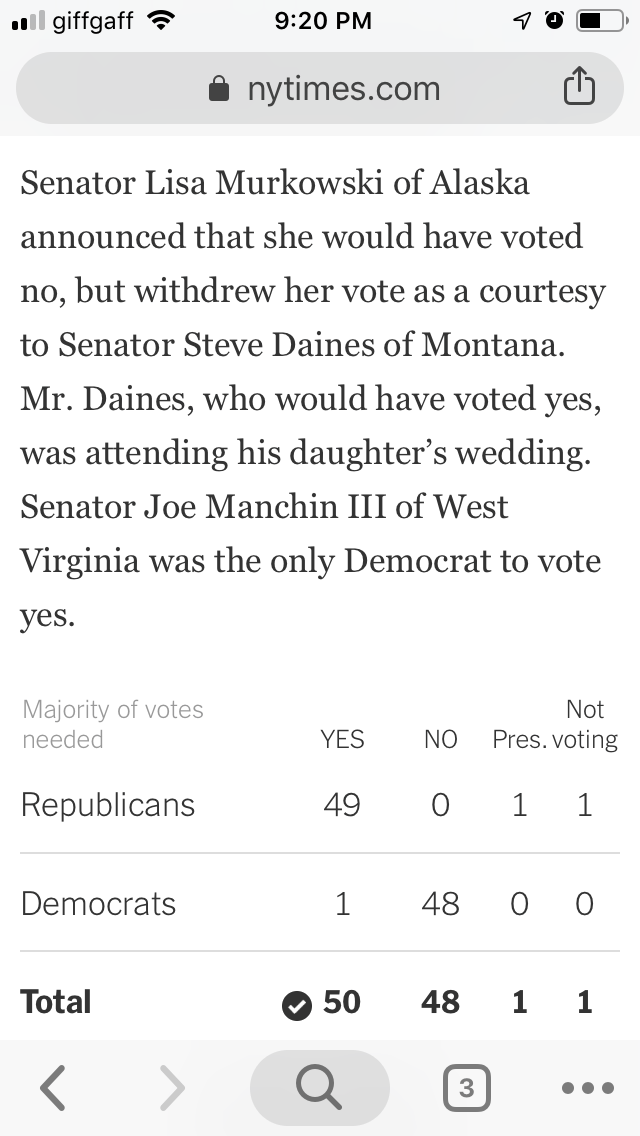Viewport: 640px width, 1136px height.
Task: Tap the Not voting column header
Action: 585,725
